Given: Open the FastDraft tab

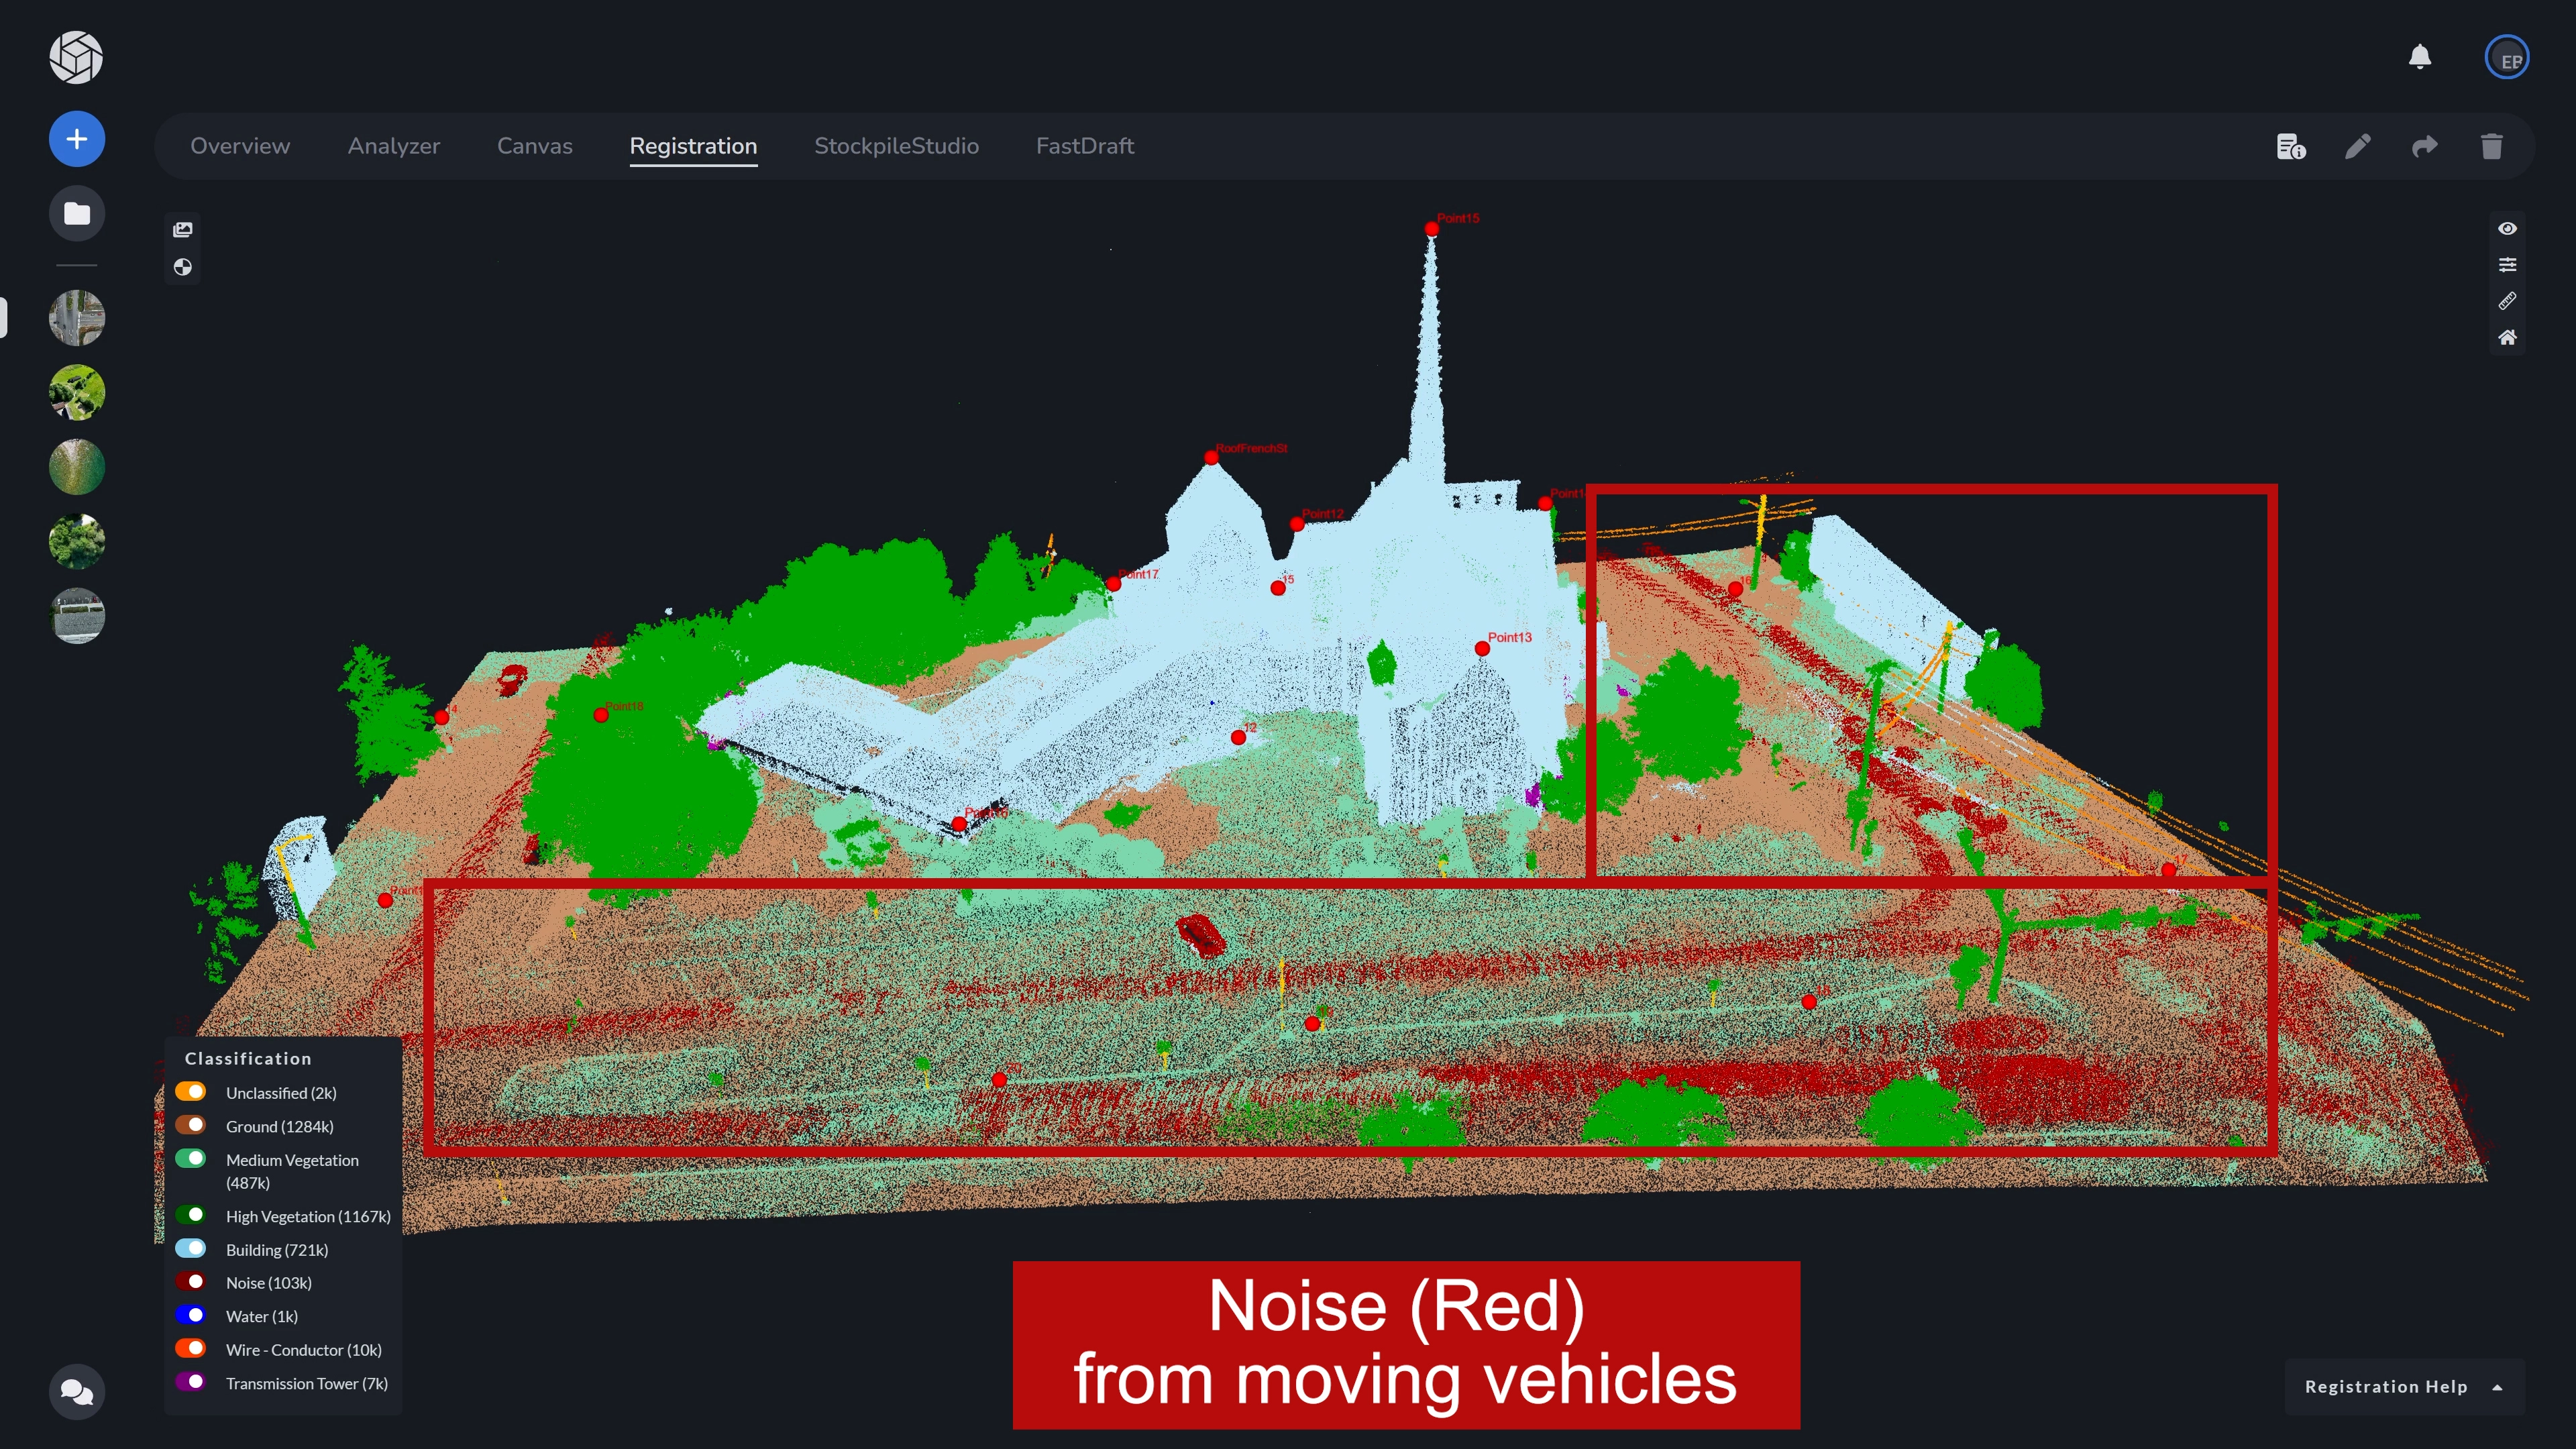Looking at the screenshot, I should tap(1085, 146).
